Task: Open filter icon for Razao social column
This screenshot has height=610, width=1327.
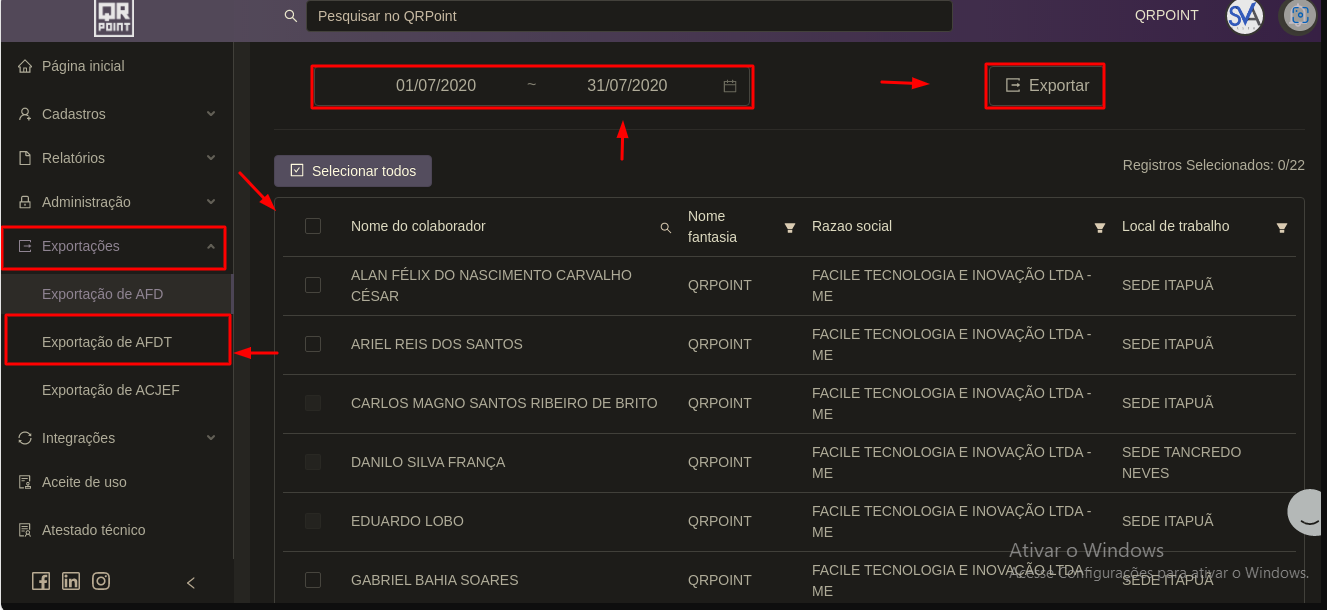Action: pyautogui.click(x=1100, y=228)
